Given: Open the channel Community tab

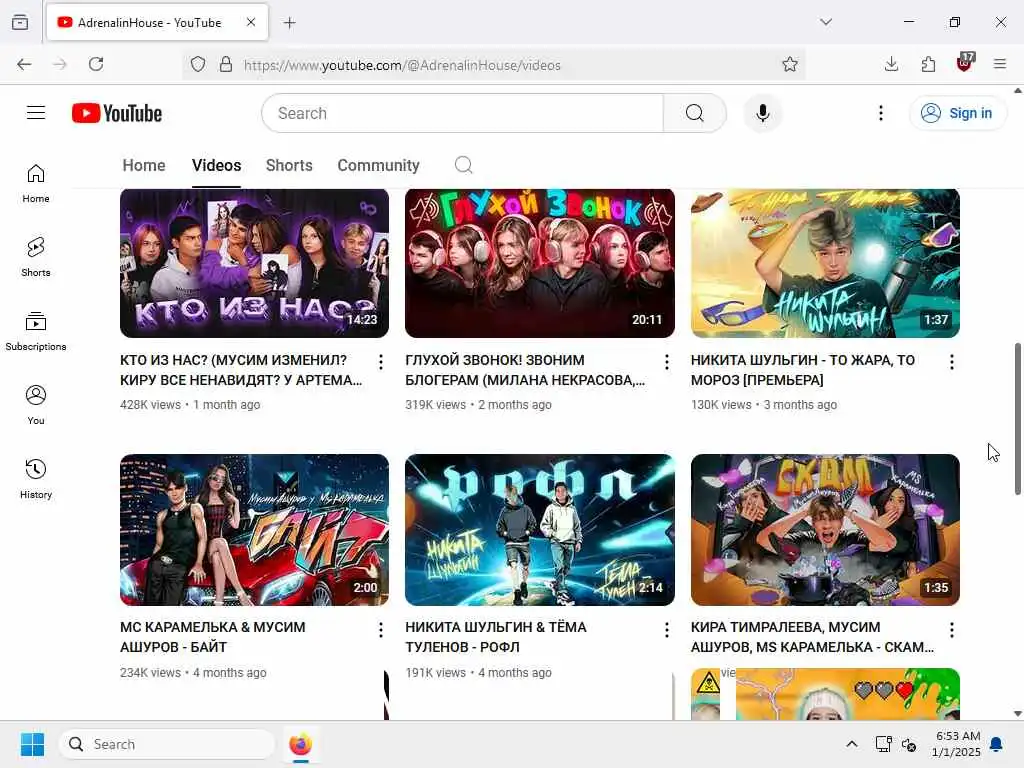Looking at the screenshot, I should point(378,165).
